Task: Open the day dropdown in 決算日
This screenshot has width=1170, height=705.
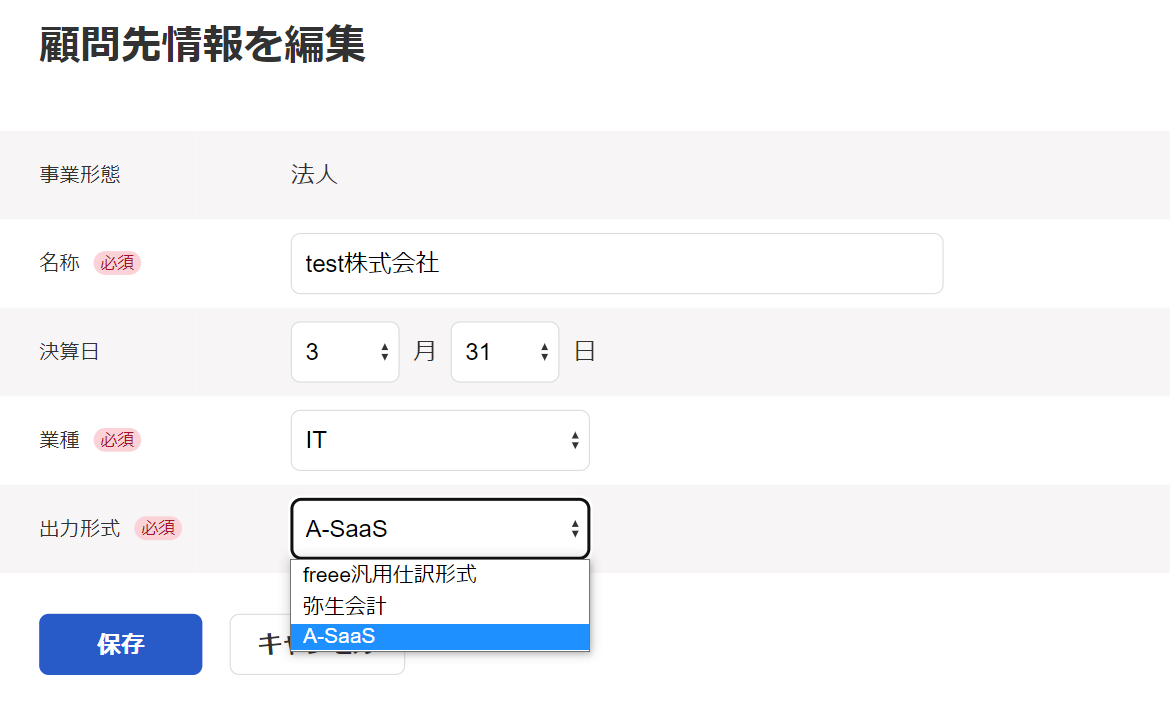Action: pos(504,351)
